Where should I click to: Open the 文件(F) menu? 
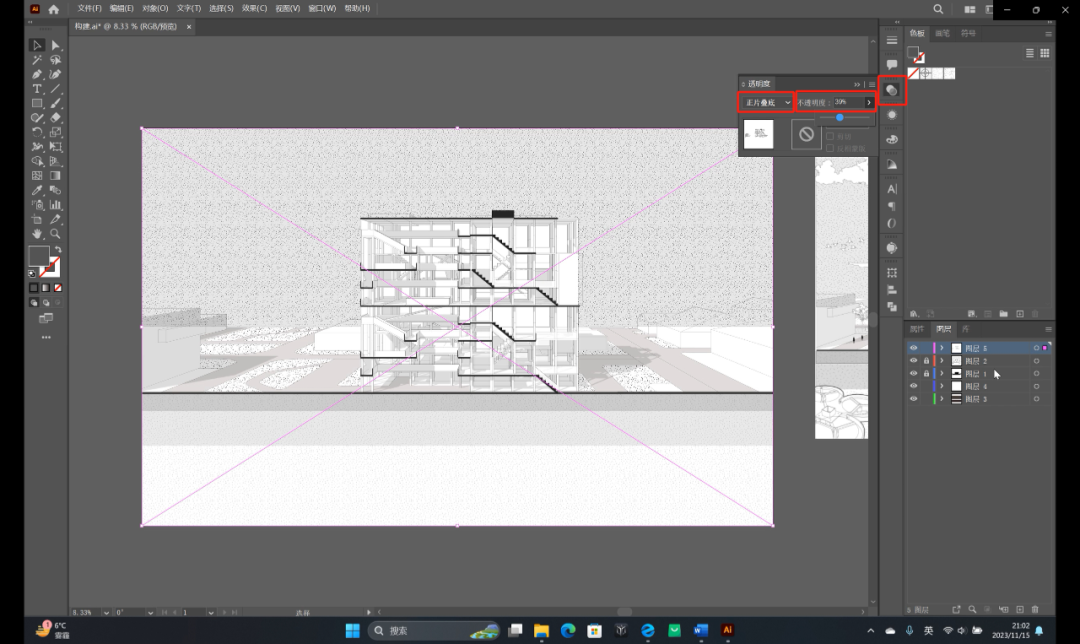pyautogui.click(x=90, y=8)
